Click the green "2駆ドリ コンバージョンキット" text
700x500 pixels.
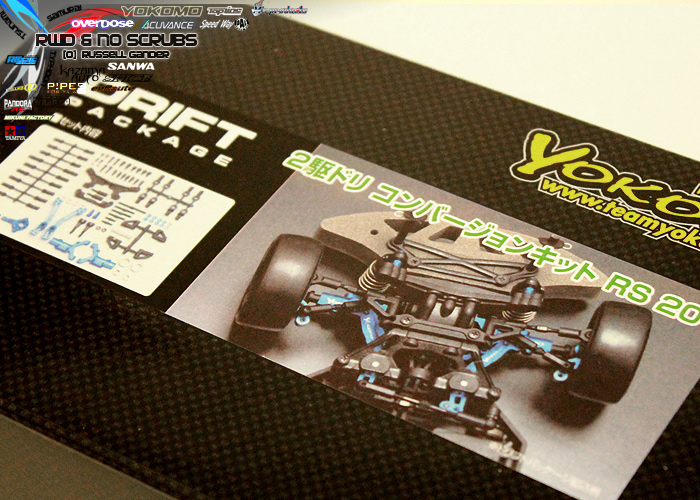438,216
